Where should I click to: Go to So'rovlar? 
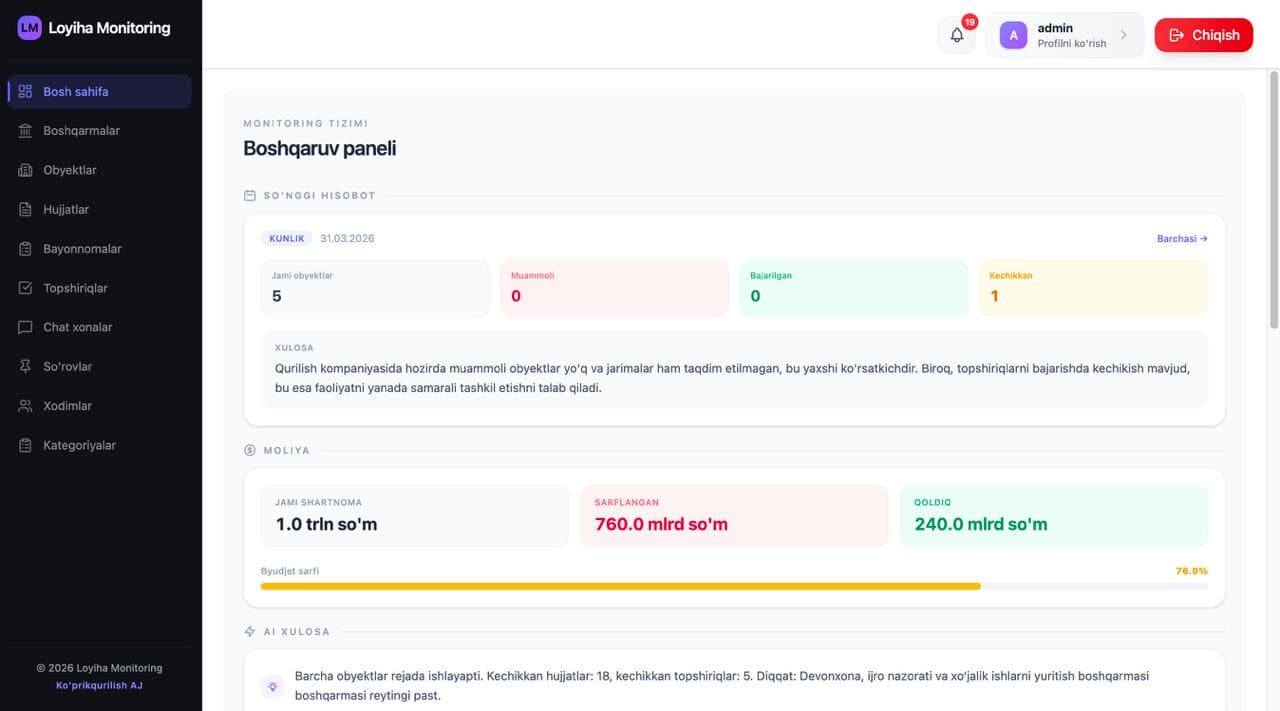point(99,367)
